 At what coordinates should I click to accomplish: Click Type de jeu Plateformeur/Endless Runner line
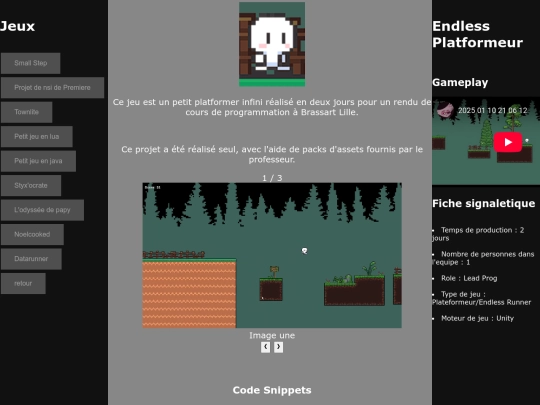tap(482, 298)
